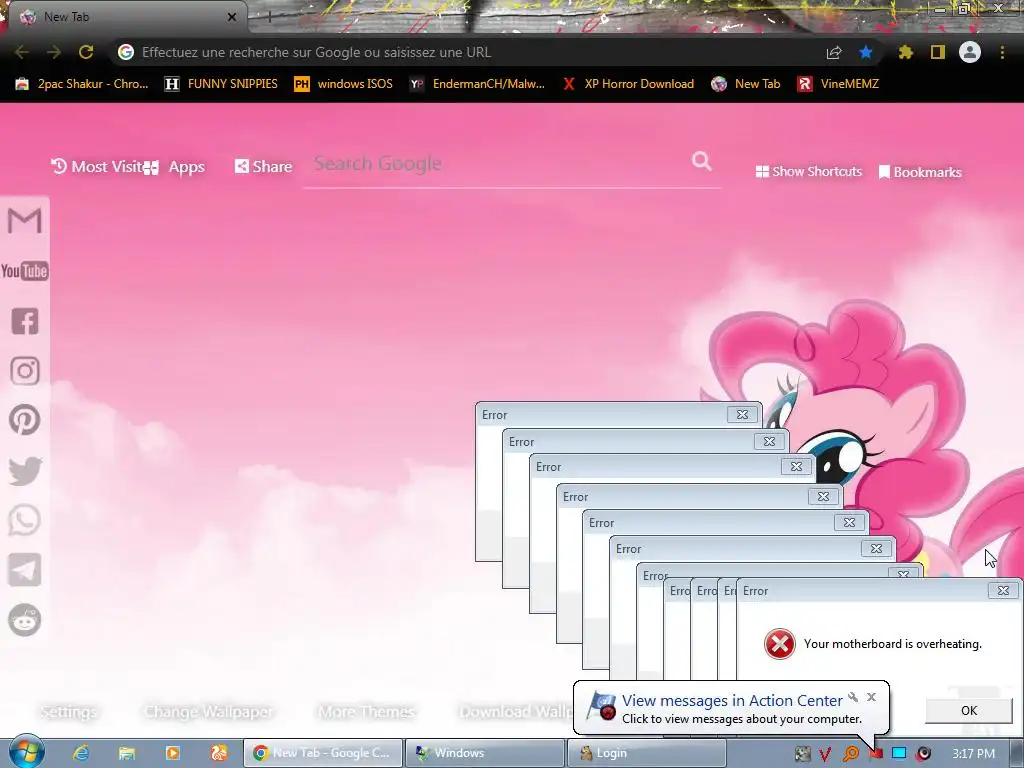
Task: Open Chrome three-dot menu
Action: click(1002, 52)
